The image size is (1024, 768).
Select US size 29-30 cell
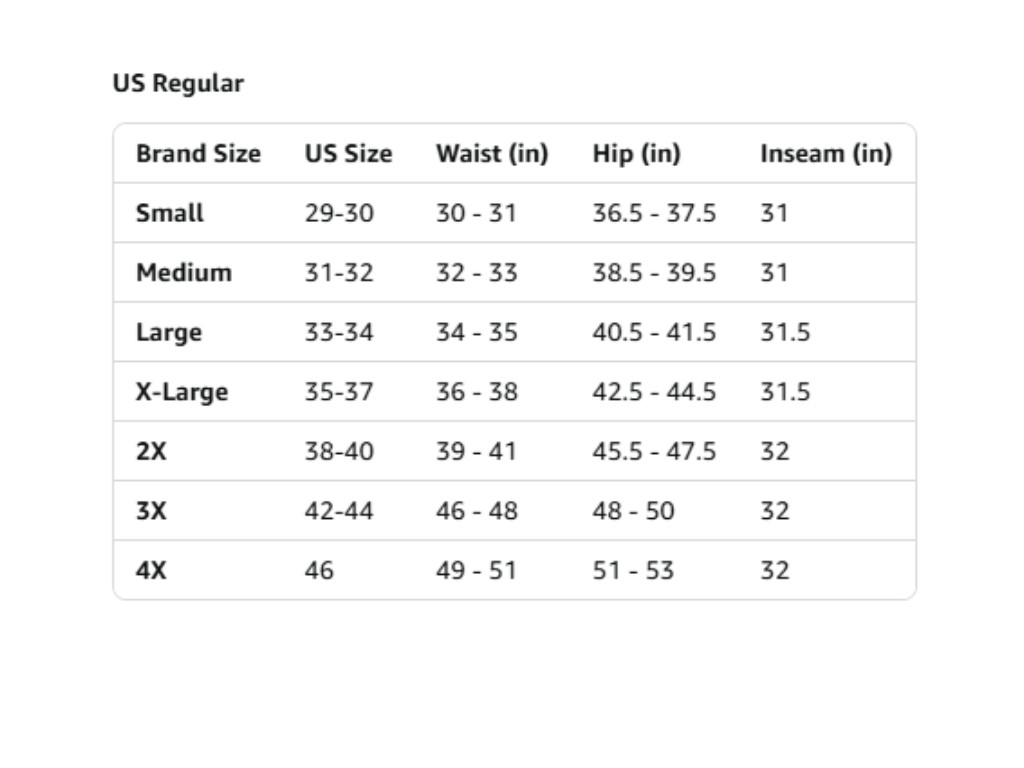coord(339,213)
